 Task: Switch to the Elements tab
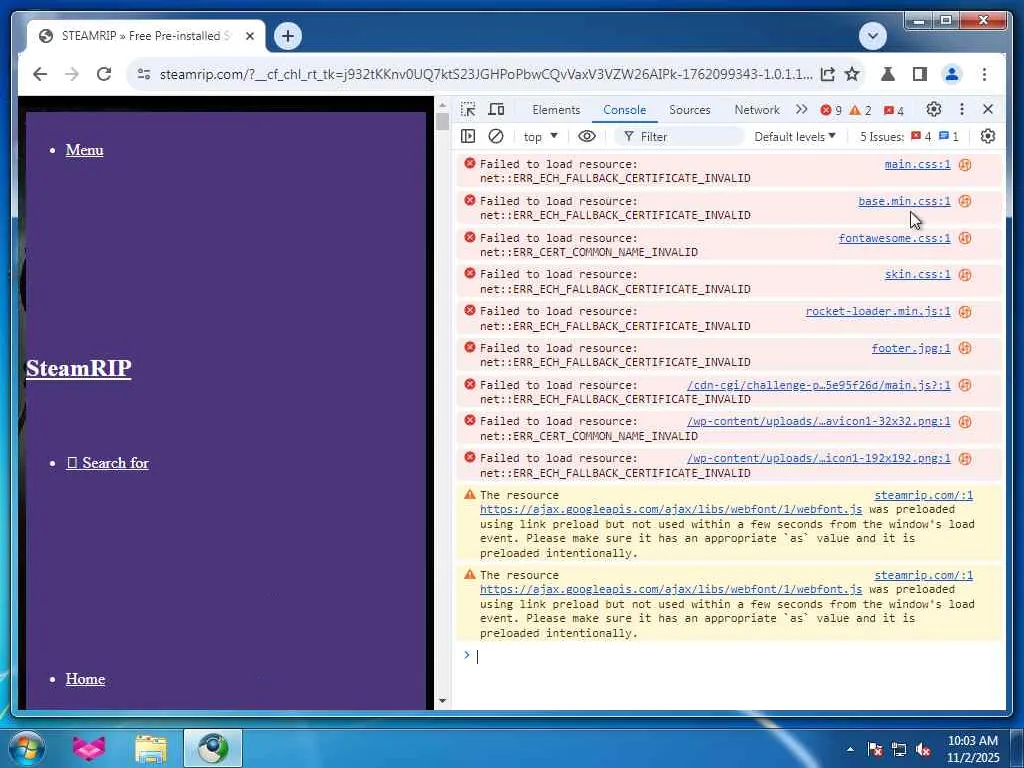[x=556, y=110]
